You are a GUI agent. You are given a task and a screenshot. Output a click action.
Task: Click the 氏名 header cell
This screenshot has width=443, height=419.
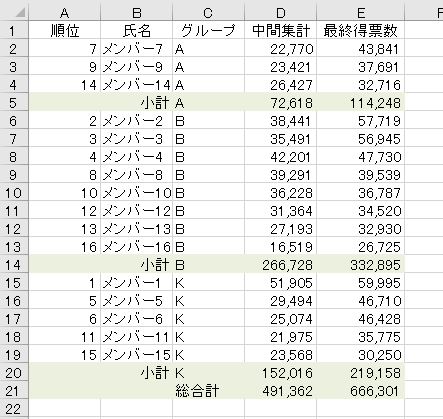137,31
